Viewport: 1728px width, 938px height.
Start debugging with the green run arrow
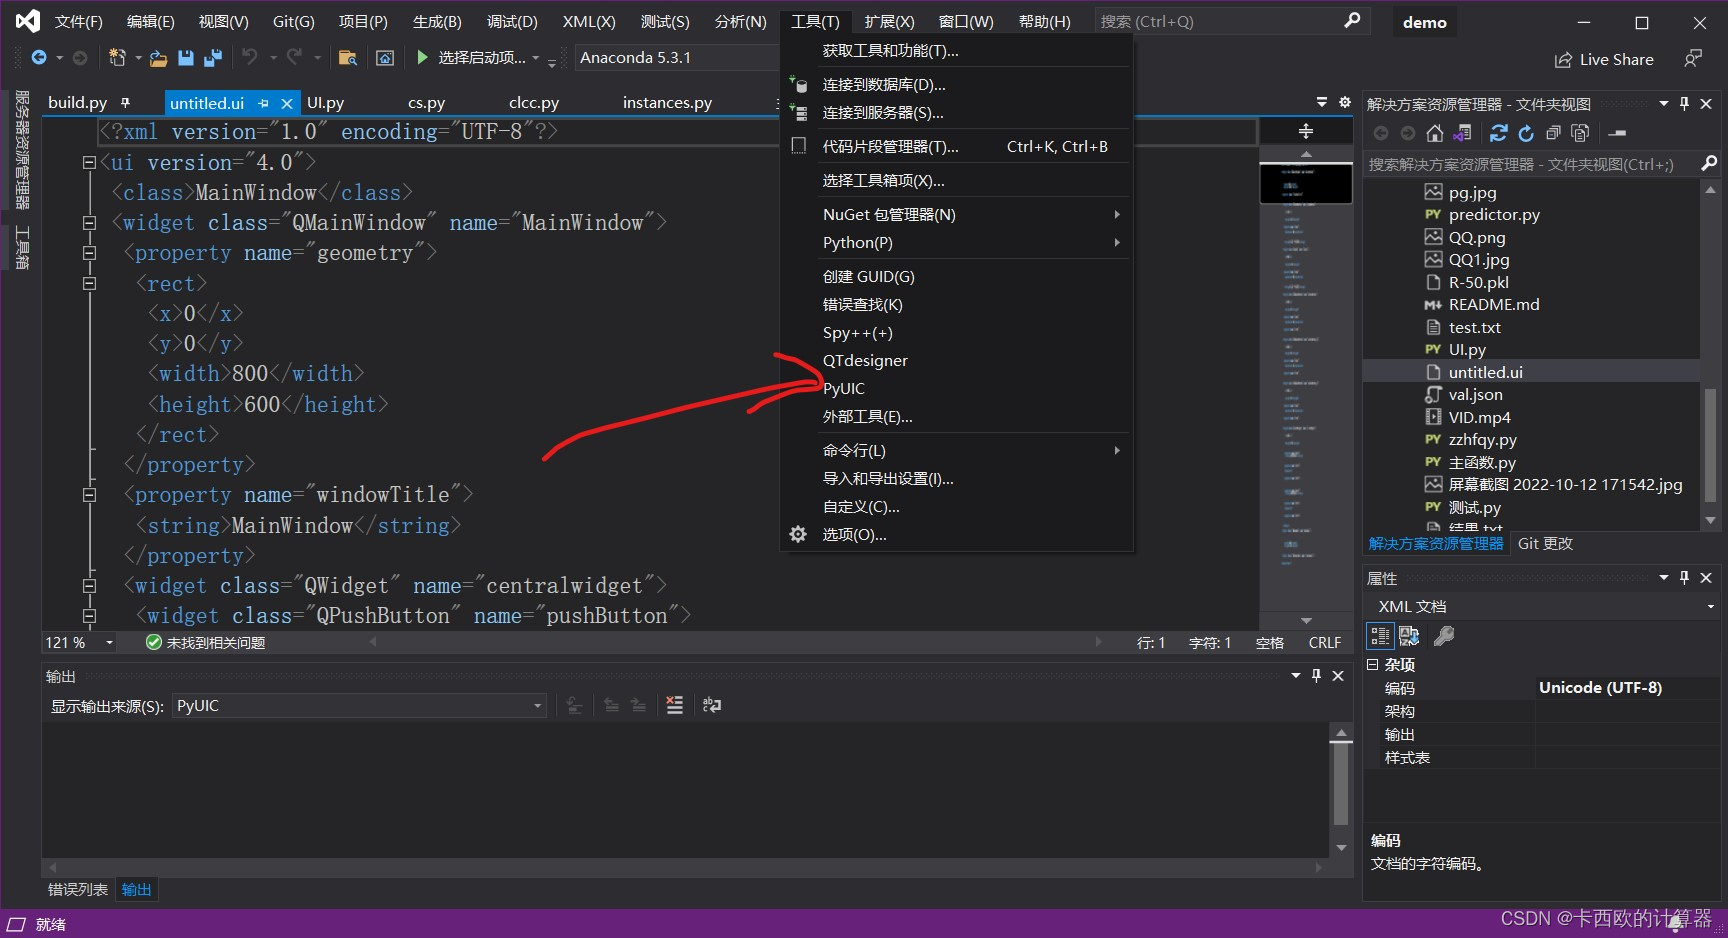tap(421, 57)
